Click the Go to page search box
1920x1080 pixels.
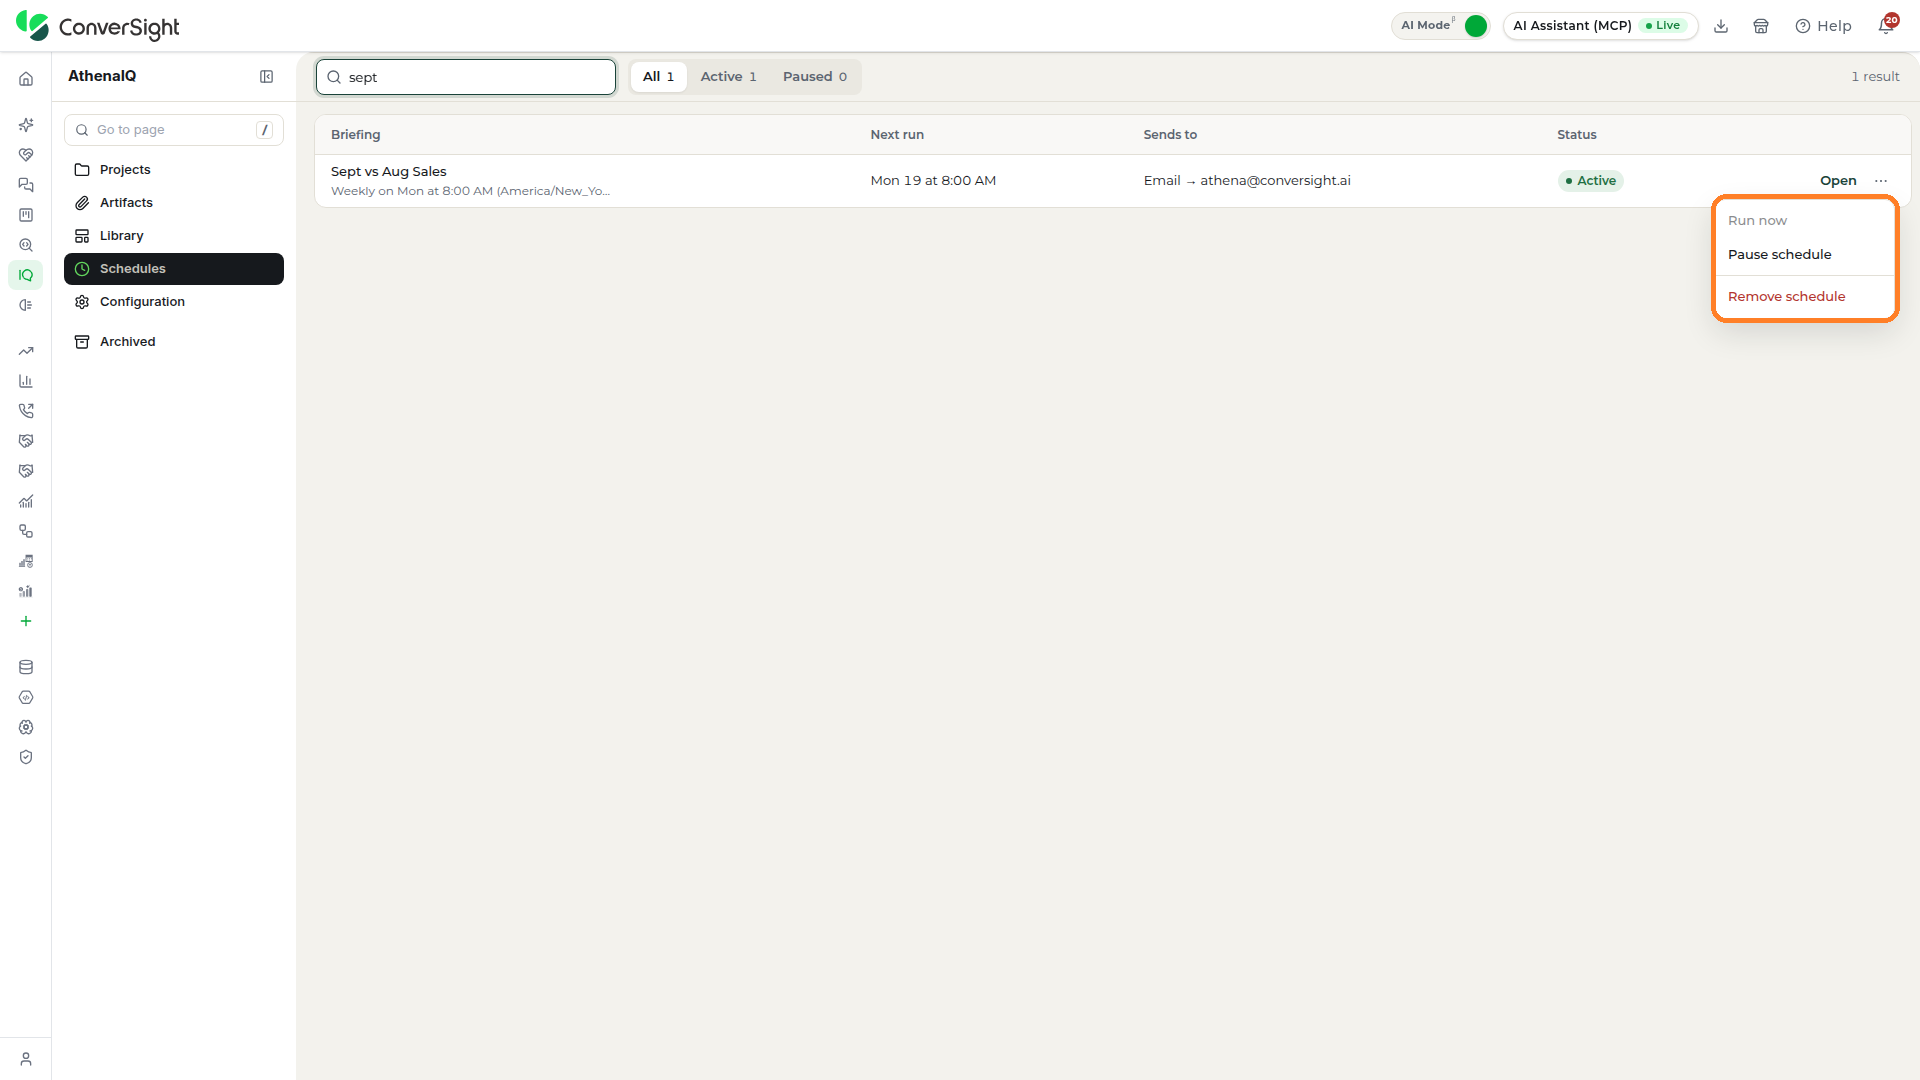174,130
